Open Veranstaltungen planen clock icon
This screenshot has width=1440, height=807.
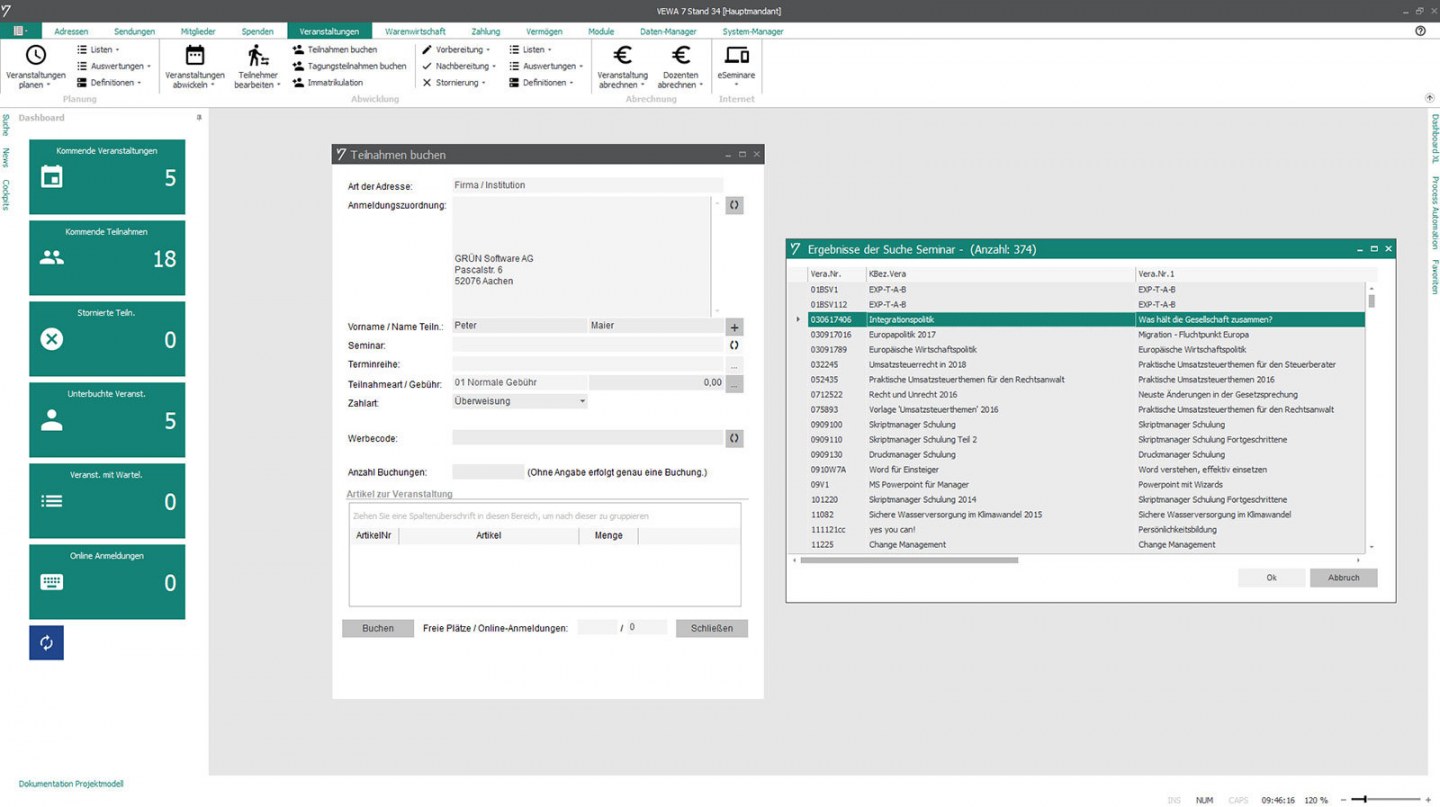coord(35,55)
